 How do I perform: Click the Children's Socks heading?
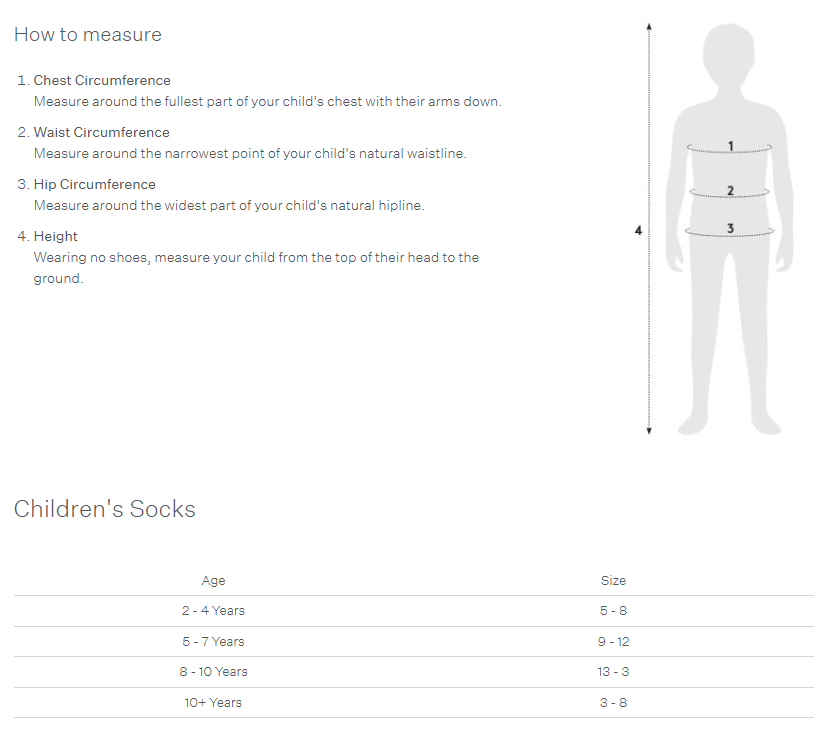(105, 509)
